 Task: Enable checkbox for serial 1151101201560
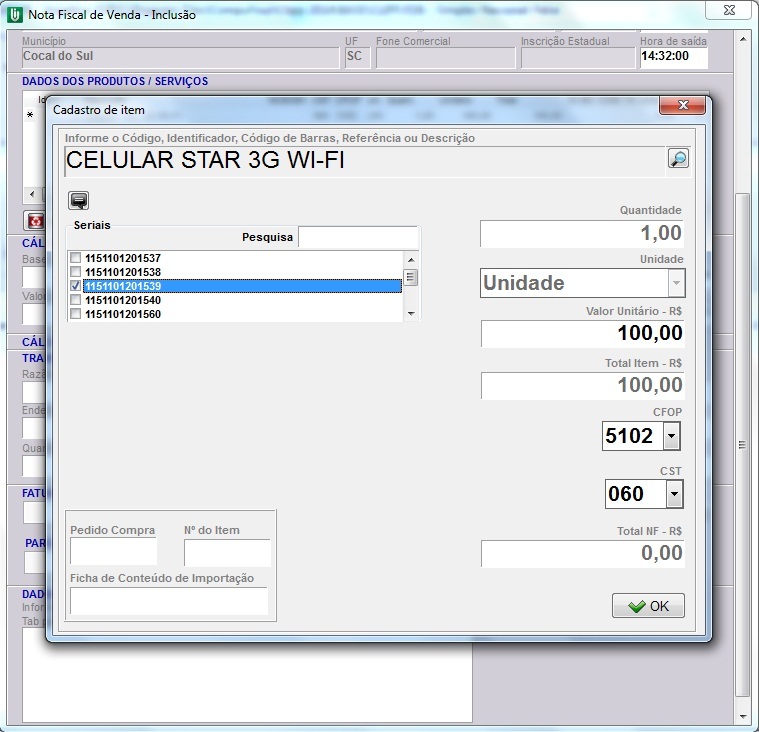pyautogui.click(x=76, y=314)
